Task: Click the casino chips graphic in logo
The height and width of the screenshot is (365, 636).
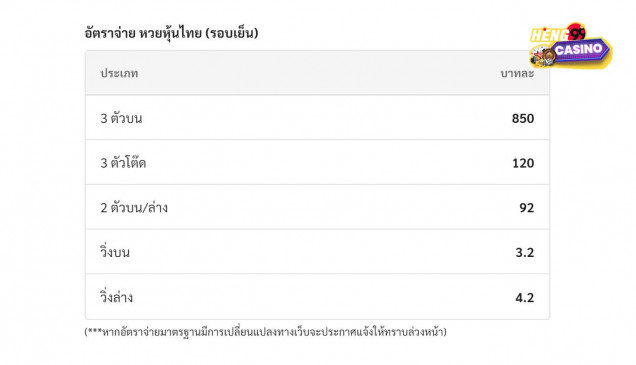Action: click(543, 56)
